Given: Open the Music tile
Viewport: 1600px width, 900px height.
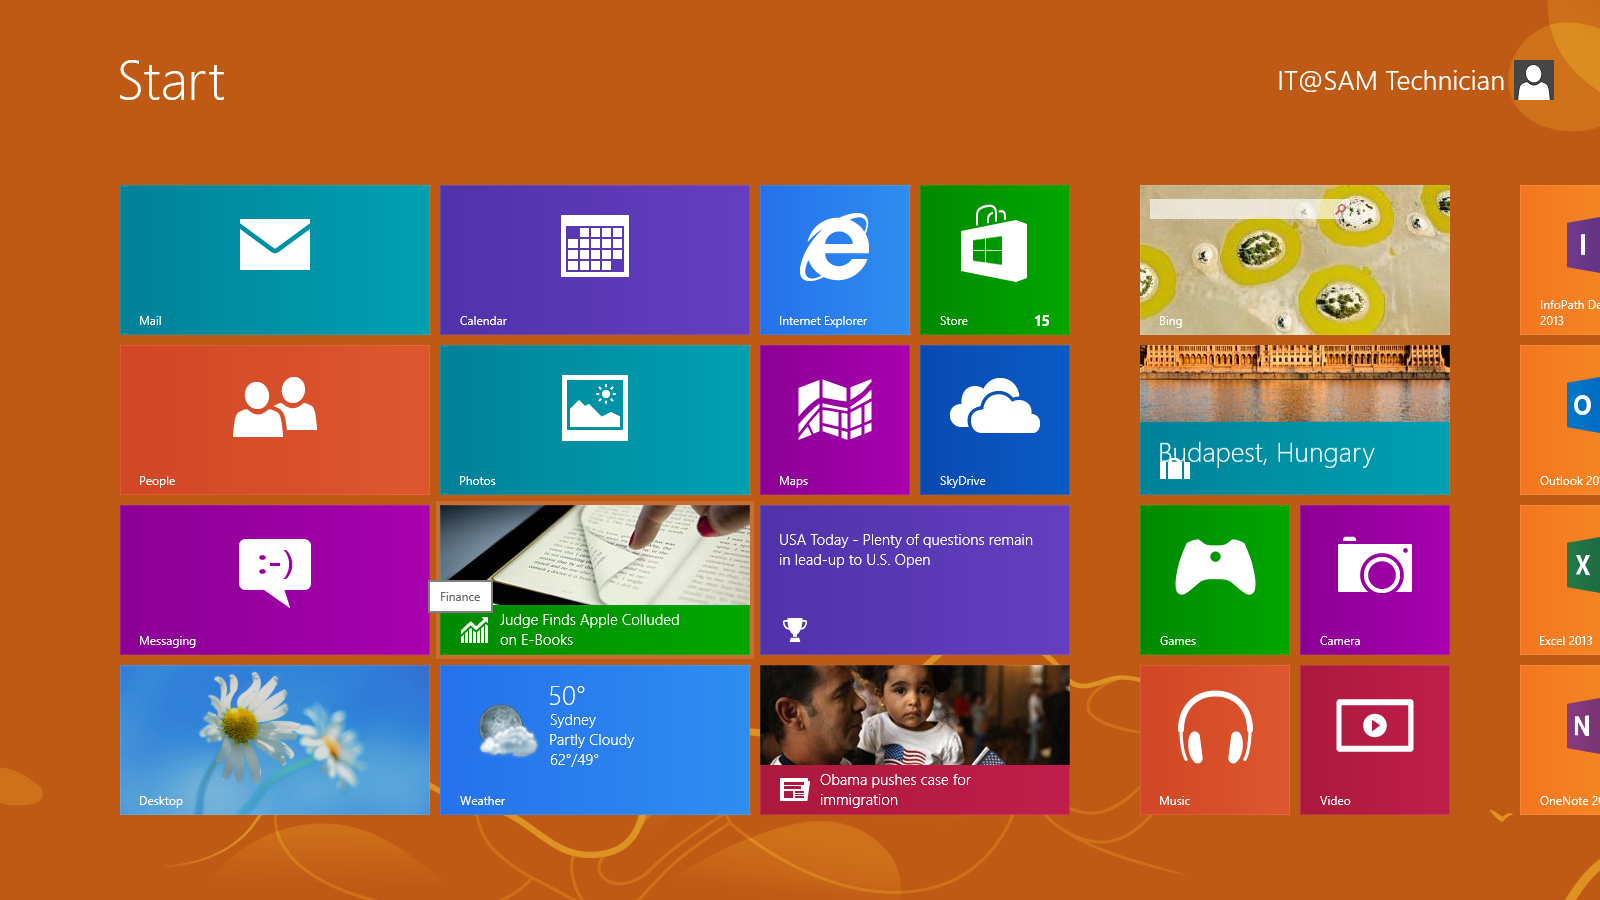Looking at the screenshot, I should (1215, 740).
